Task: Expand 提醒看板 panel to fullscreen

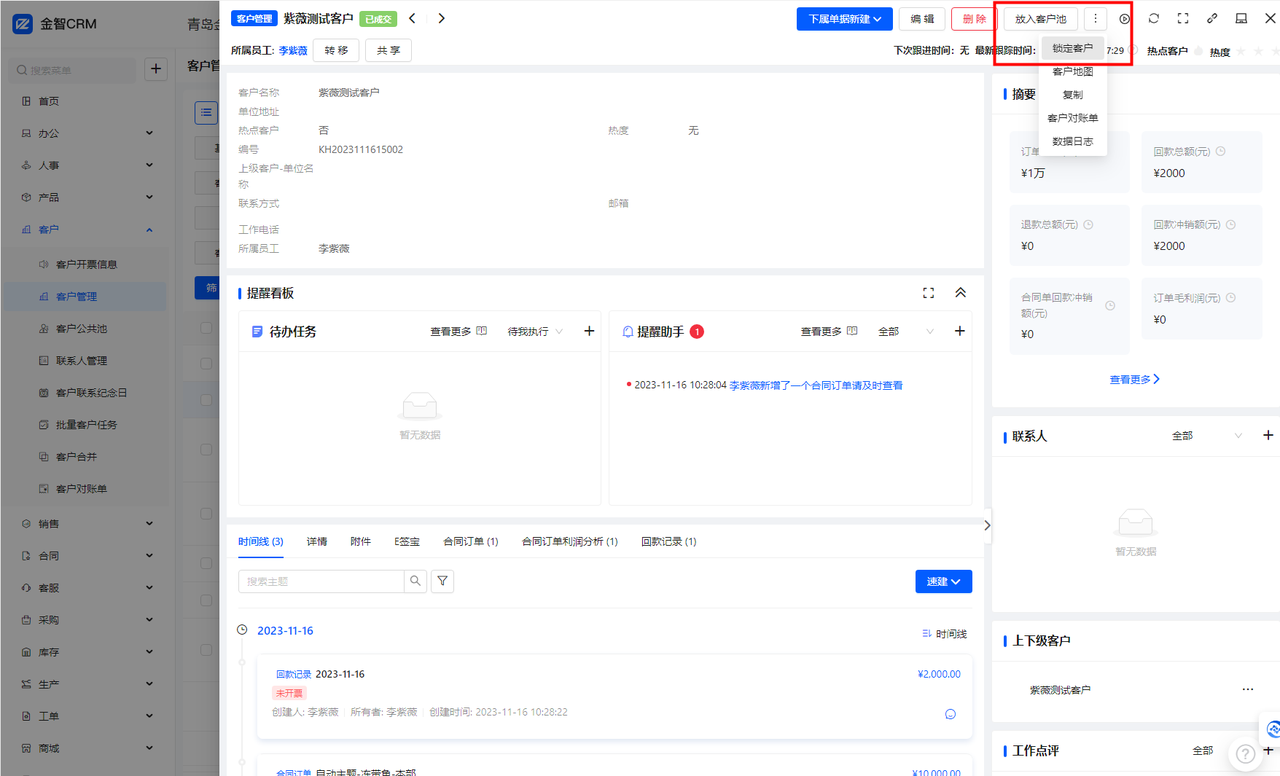Action: pyautogui.click(x=928, y=293)
